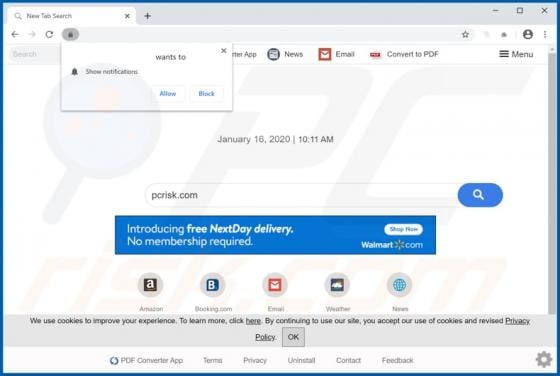Viewport: 560px width, 376px height.
Task: Open a new tab with the plus button
Action: click(148, 16)
